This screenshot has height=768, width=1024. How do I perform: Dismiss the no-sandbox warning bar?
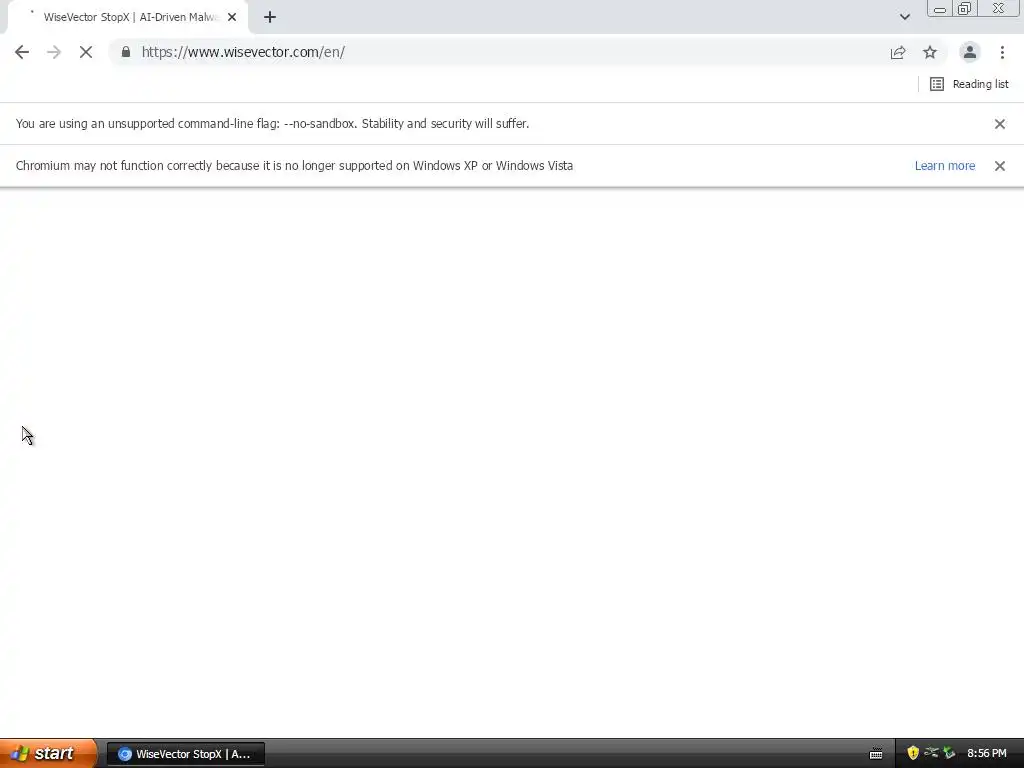coord(1000,124)
